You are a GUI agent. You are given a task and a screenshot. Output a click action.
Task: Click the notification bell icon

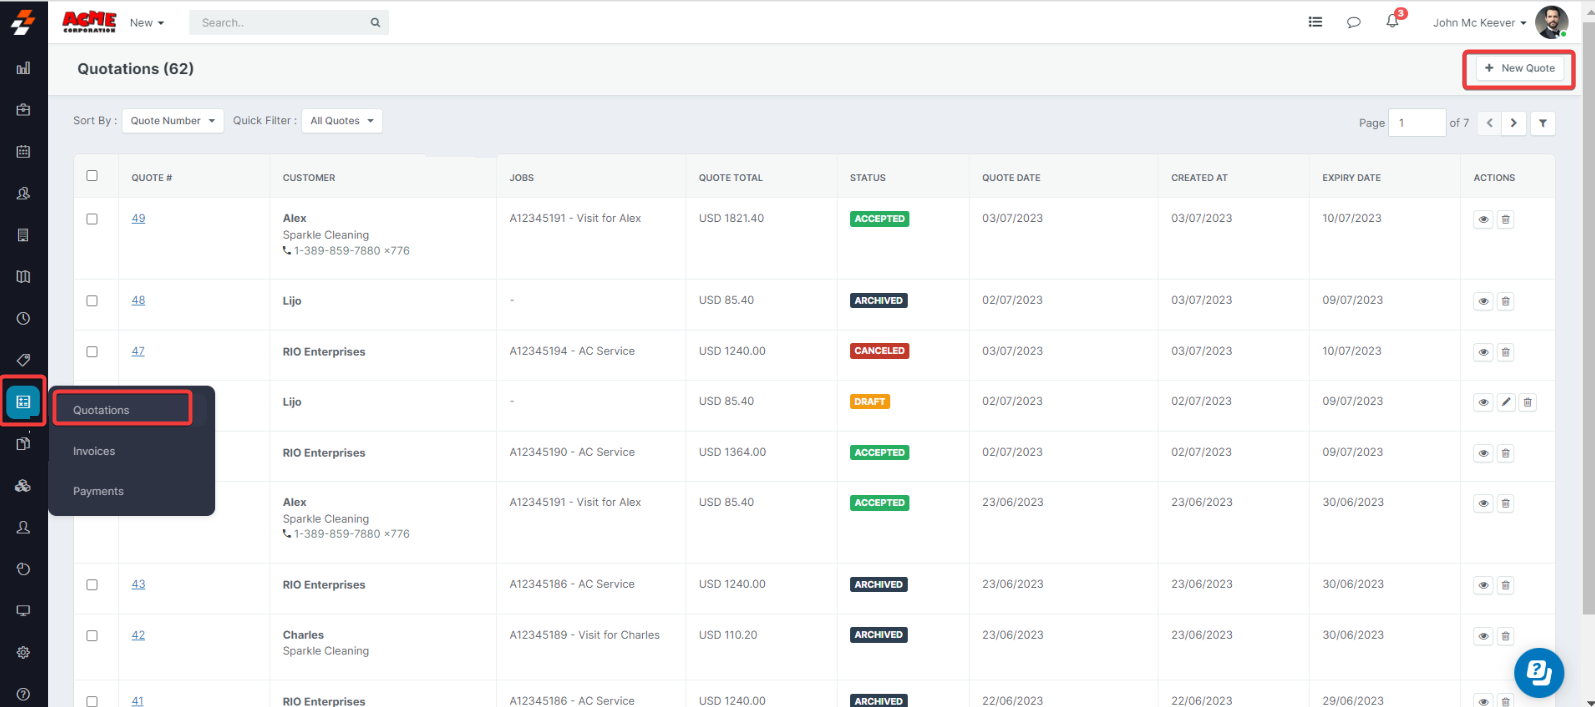coord(1392,22)
